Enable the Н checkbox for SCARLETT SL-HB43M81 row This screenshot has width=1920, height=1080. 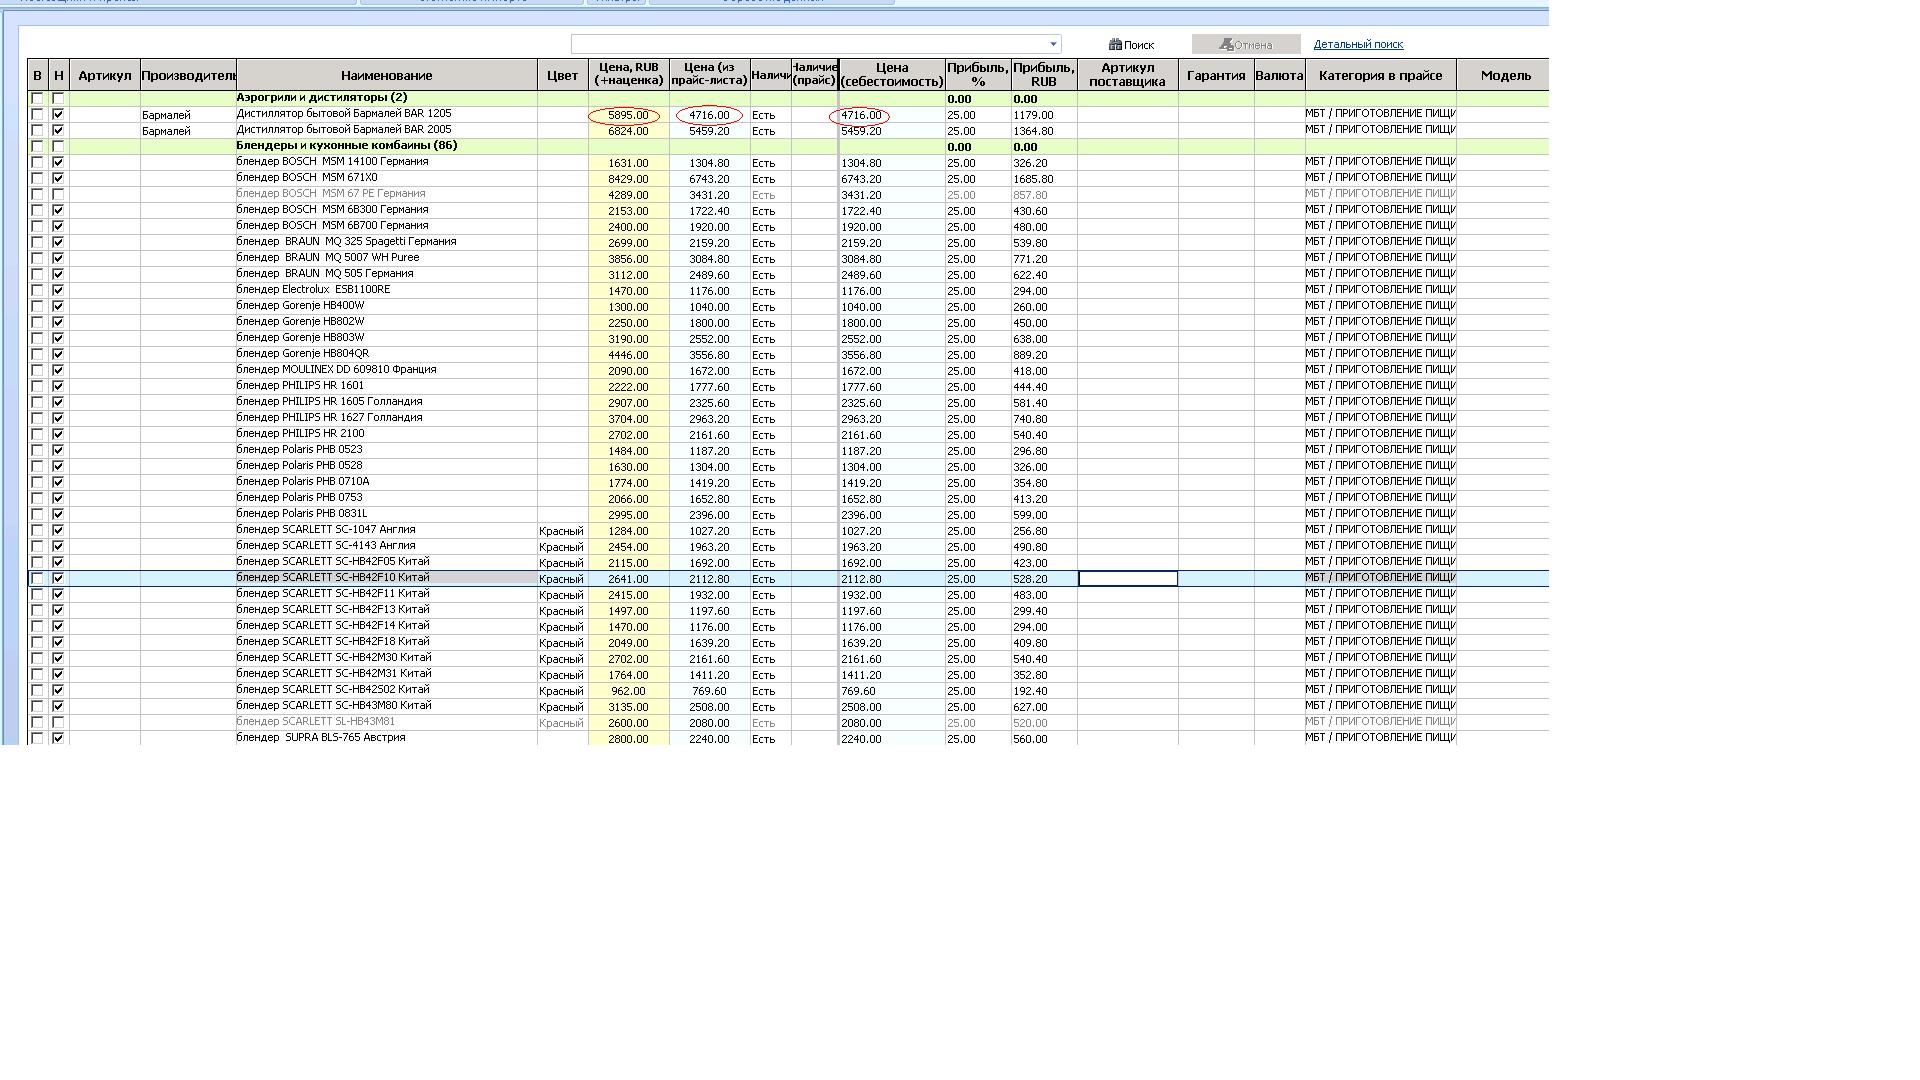point(58,723)
